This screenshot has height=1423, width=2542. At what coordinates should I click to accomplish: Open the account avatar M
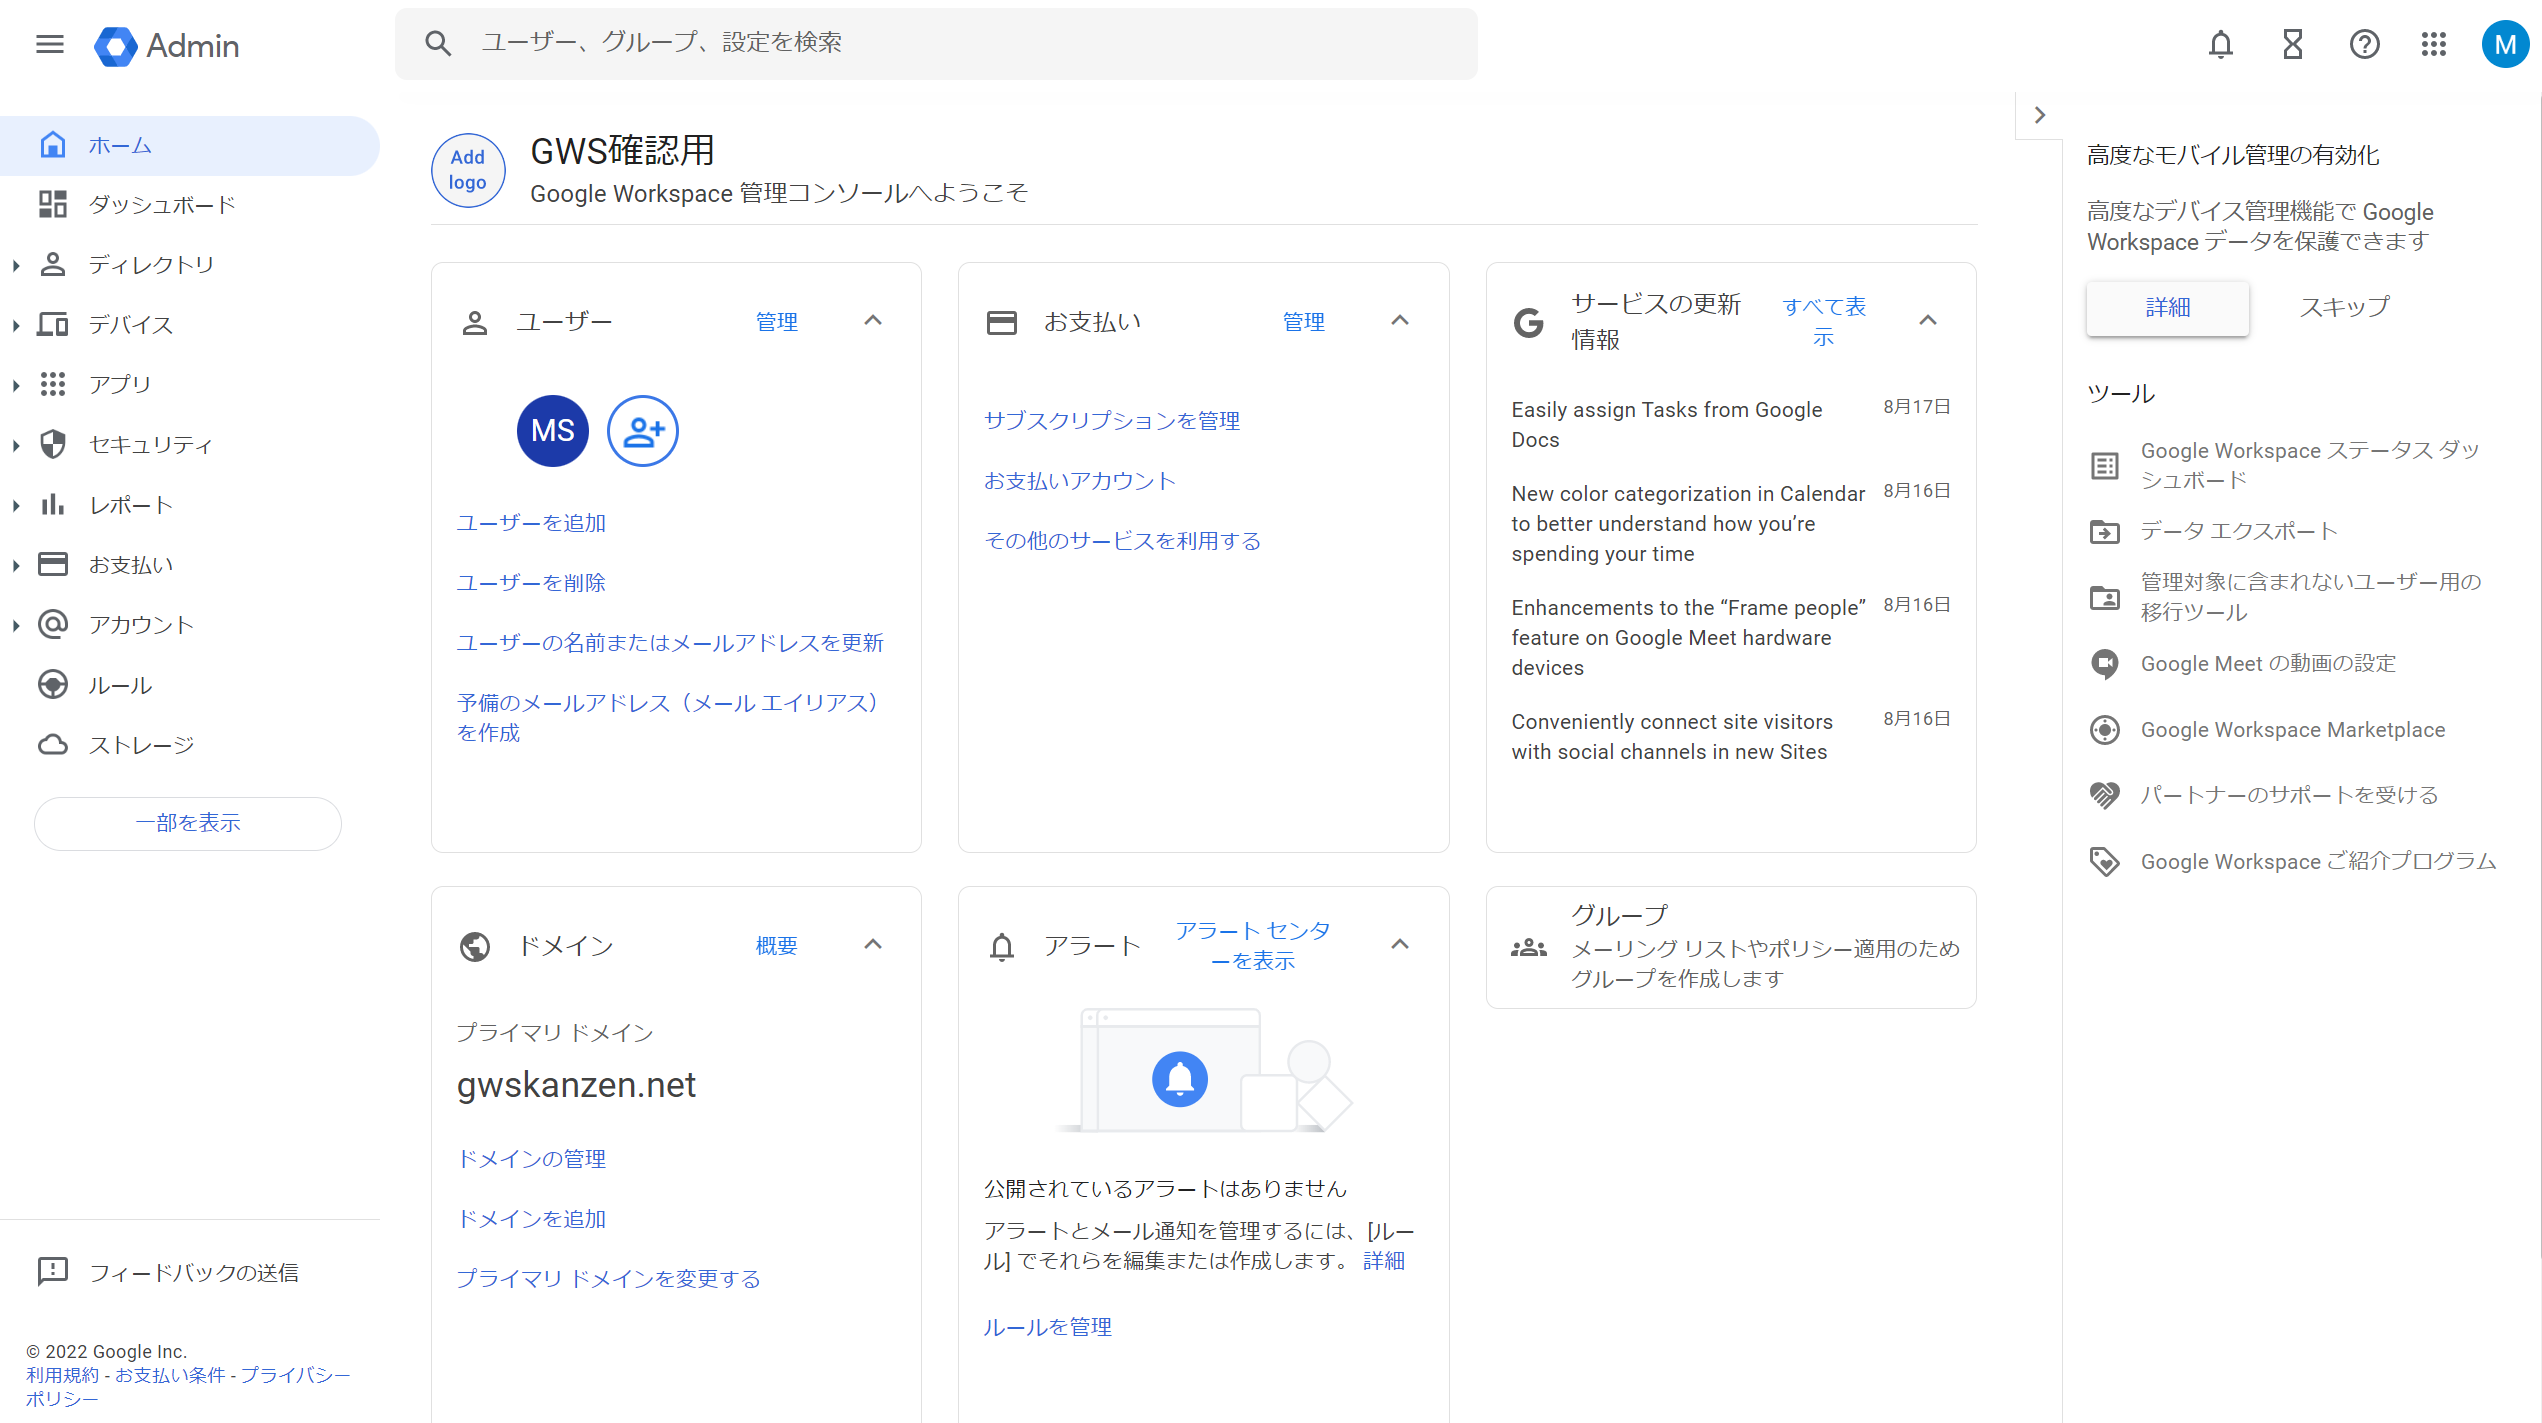(2505, 45)
